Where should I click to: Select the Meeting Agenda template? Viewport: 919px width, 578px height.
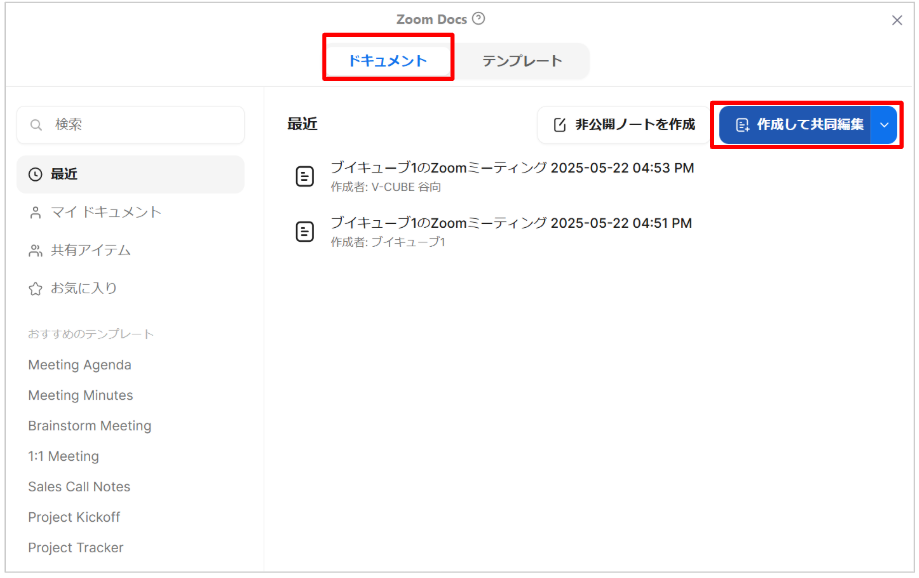pos(80,365)
